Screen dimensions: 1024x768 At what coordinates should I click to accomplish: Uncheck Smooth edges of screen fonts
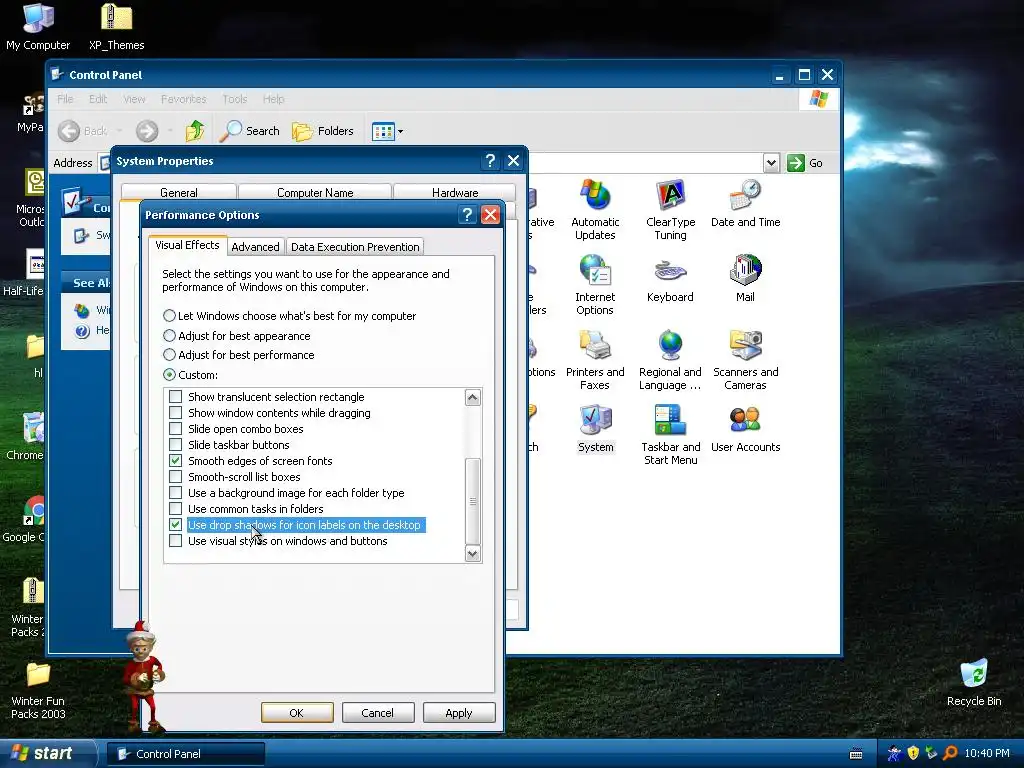pyautogui.click(x=176, y=460)
